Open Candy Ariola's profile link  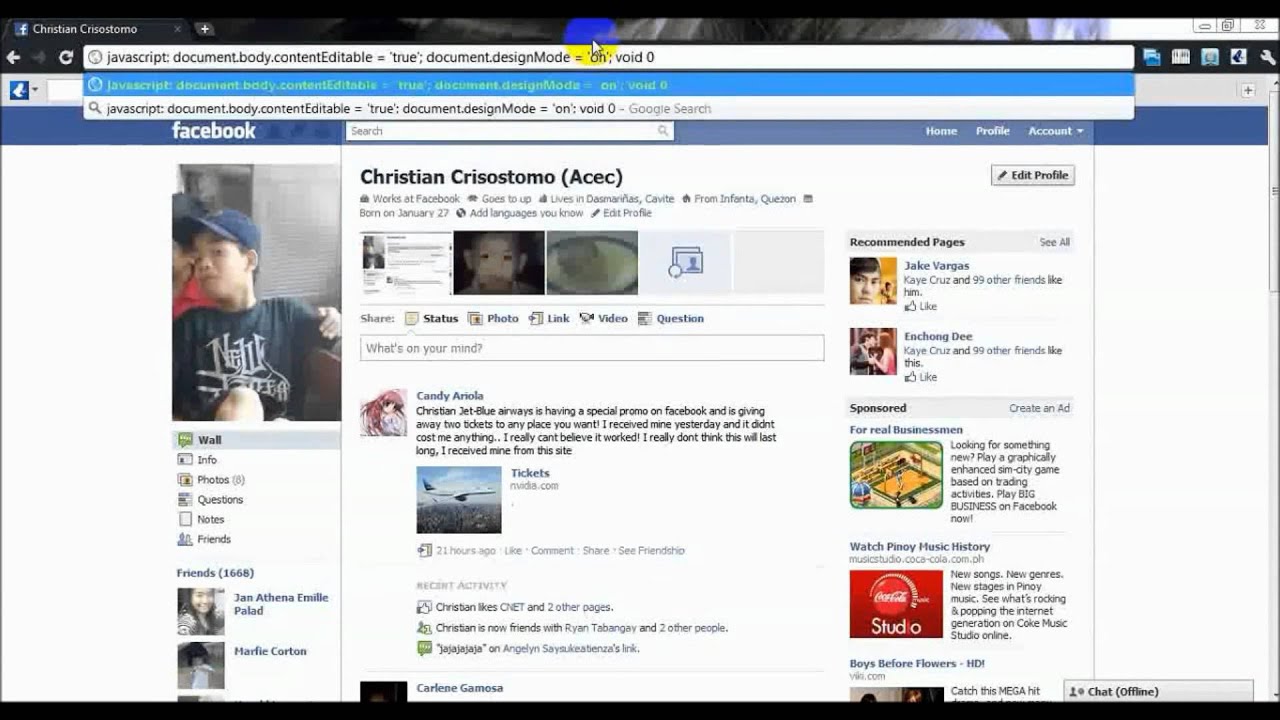[x=450, y=396]
